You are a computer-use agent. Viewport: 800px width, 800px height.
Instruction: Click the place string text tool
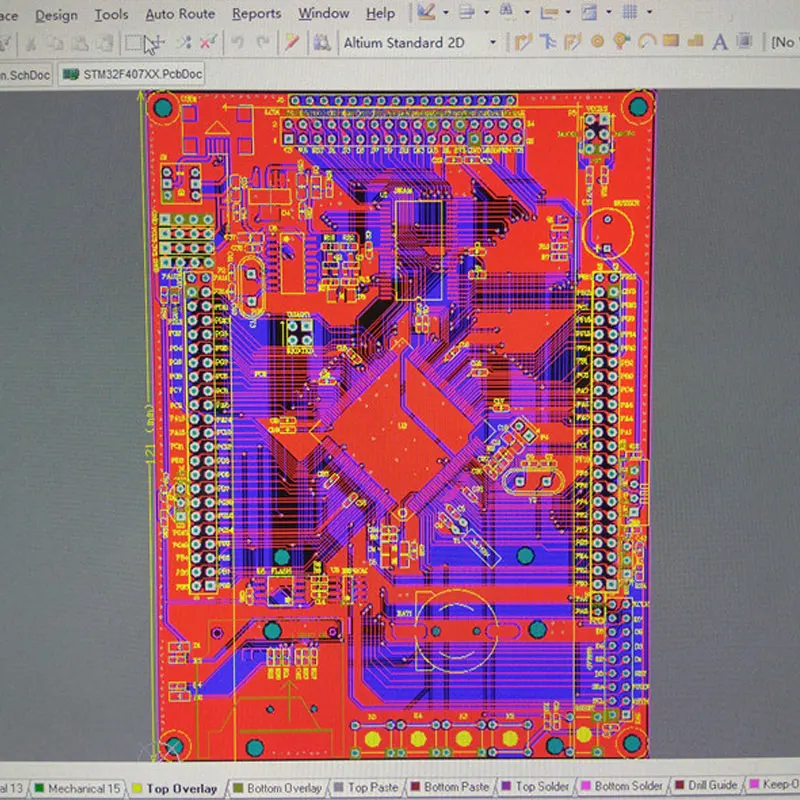(719, 42)
